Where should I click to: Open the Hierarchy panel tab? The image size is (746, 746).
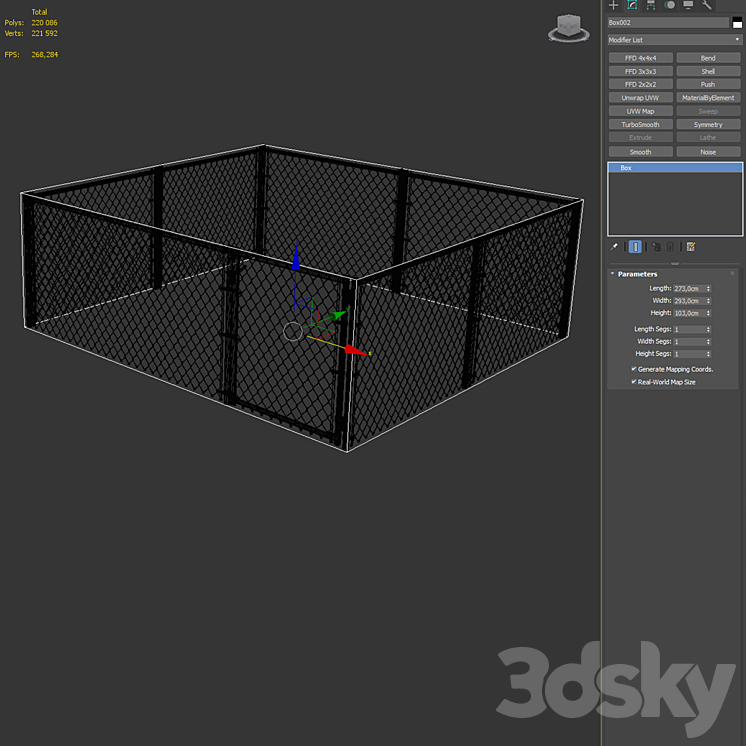coord(650,5)
